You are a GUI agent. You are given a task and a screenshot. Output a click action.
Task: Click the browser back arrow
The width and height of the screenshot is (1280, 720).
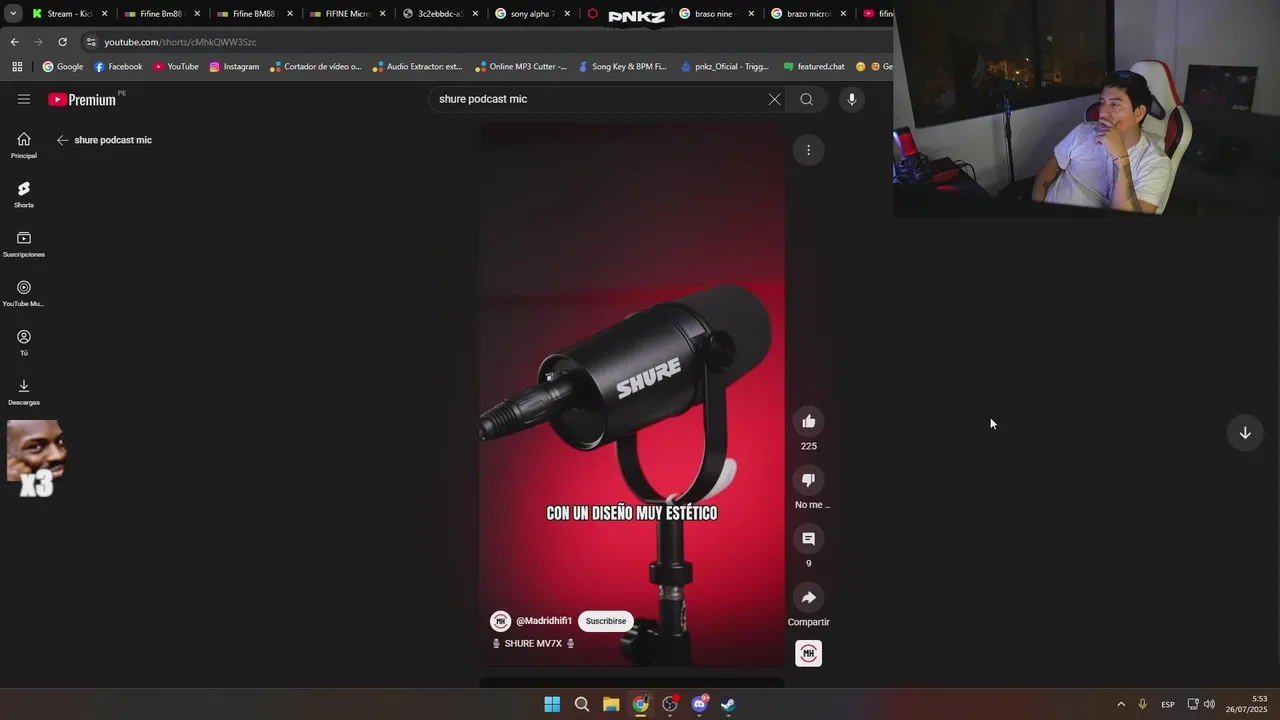(14, 42)
